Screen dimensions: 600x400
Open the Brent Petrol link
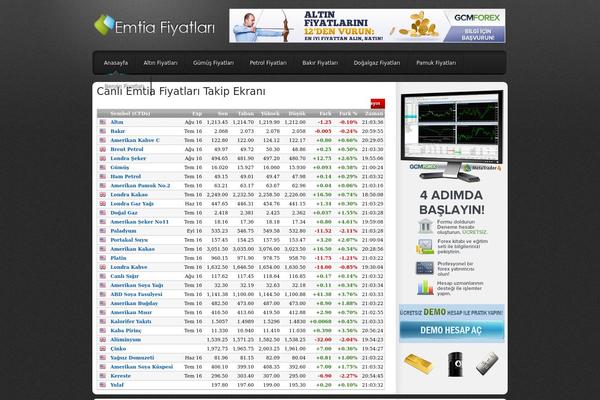point(127,149)
